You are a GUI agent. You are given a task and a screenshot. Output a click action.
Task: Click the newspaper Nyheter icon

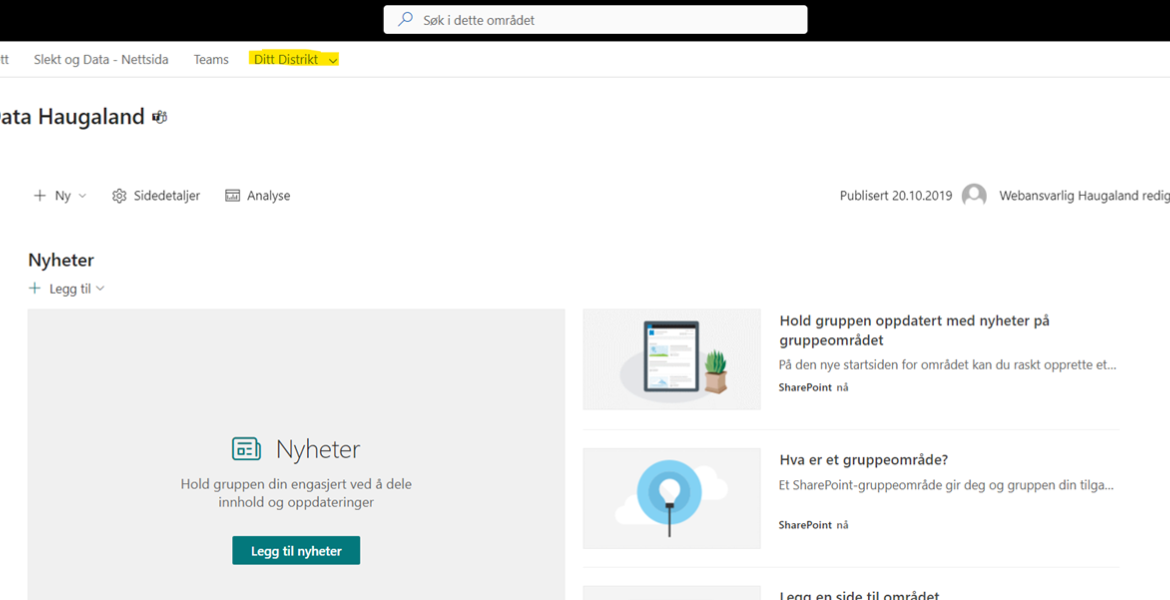click(246, 449)
